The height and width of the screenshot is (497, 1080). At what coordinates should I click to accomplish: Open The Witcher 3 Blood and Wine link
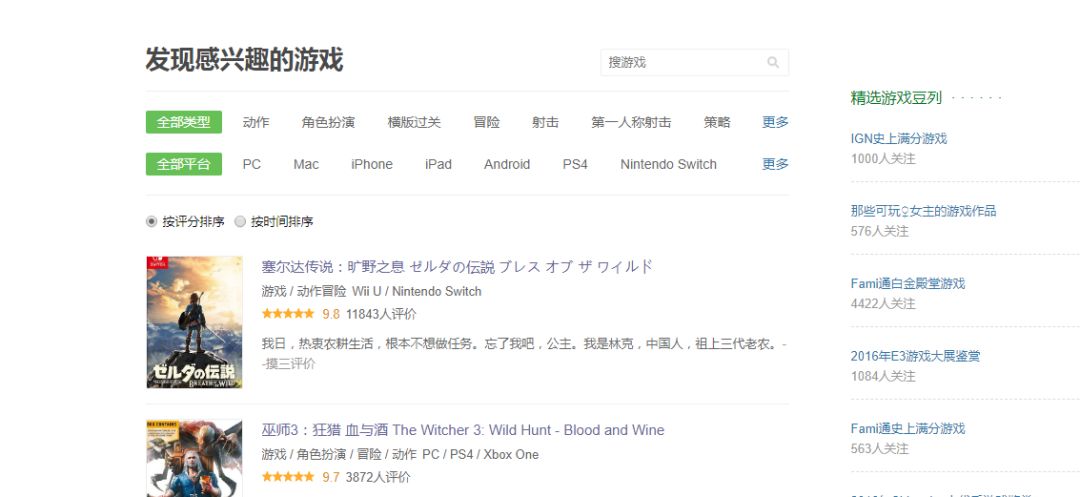tap(463, 430)
